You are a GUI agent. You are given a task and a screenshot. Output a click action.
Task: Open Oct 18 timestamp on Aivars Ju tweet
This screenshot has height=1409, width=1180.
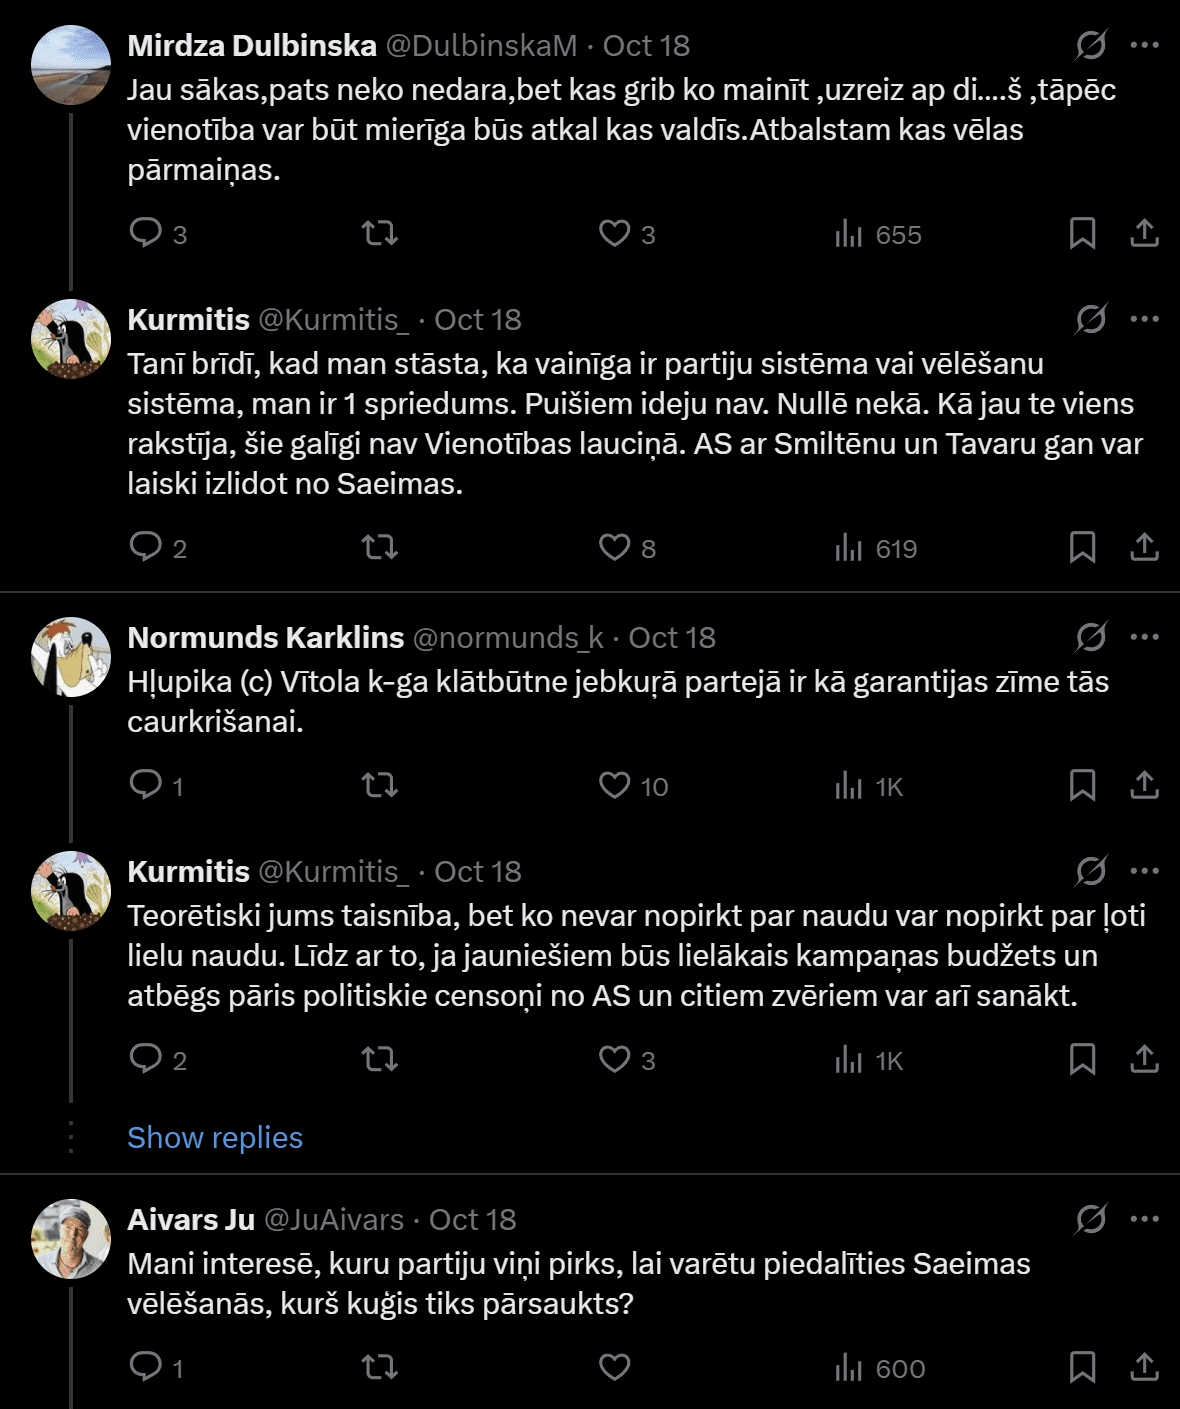click(x=472, y=1219)
